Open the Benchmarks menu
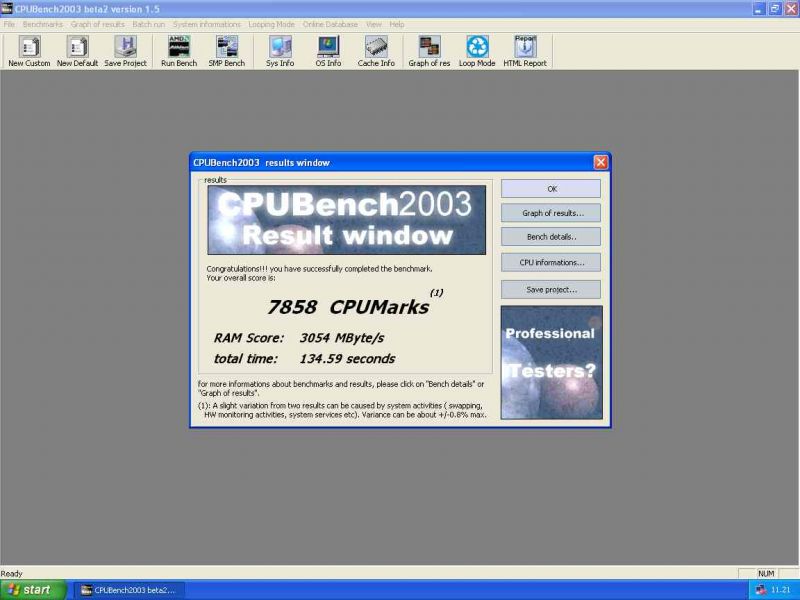The width and height of the screenshot is (800, 600). [42, 24]
